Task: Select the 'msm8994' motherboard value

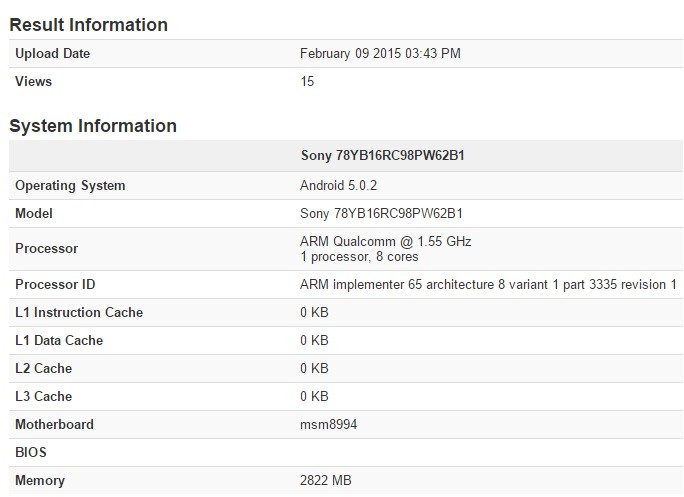Action: (x=328, y=424)
